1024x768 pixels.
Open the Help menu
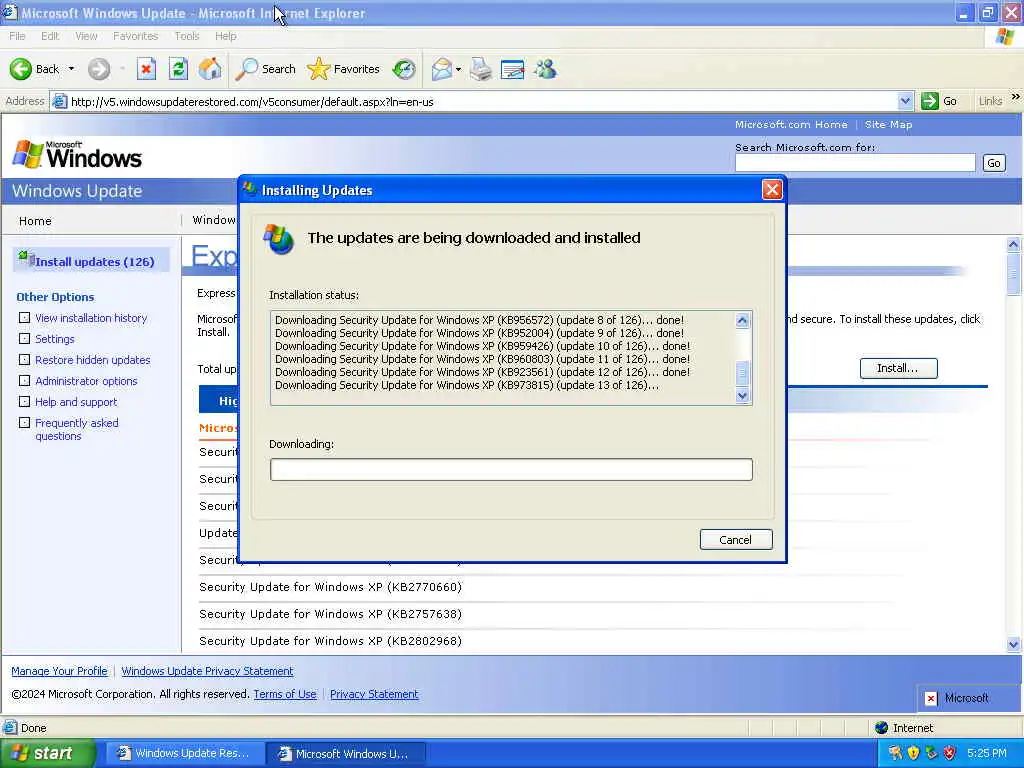[225, 36]
